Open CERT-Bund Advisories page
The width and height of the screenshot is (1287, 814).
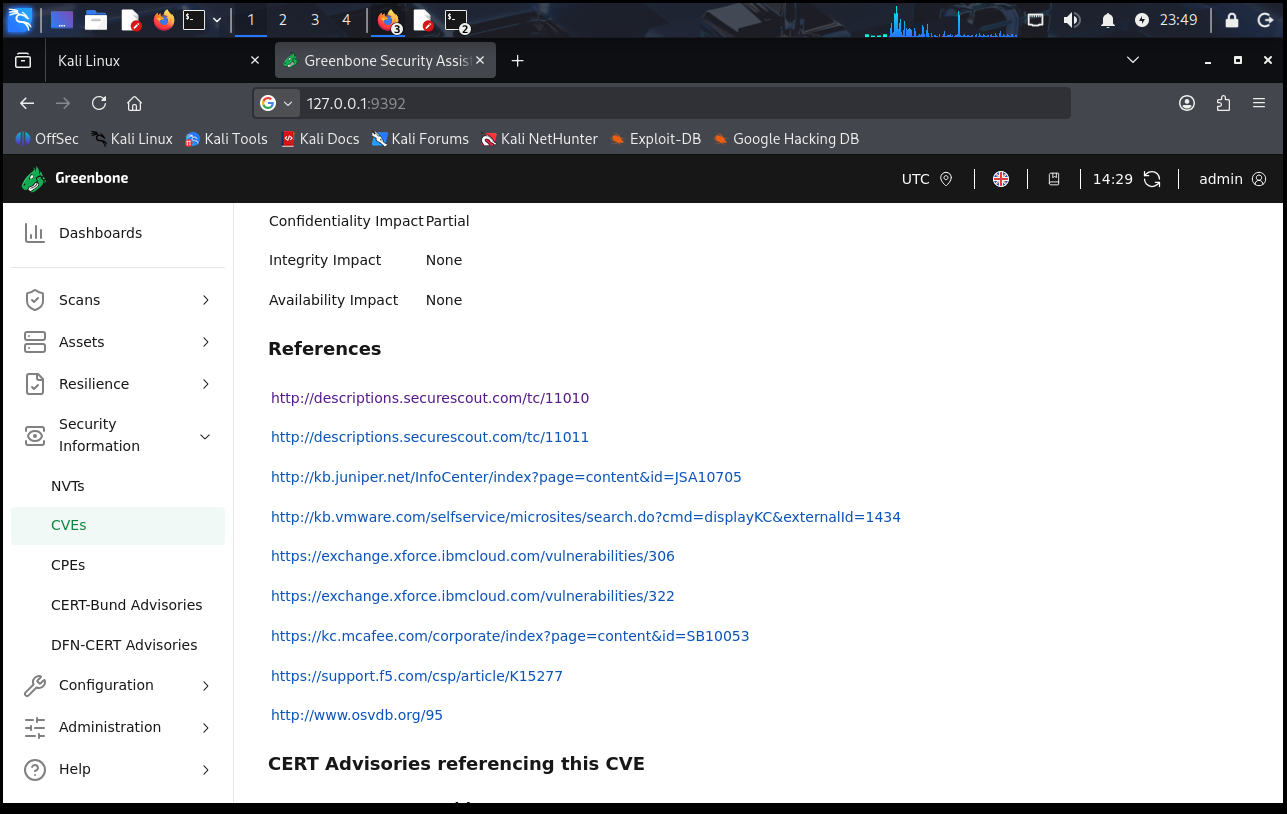click(x=126, y=605)
